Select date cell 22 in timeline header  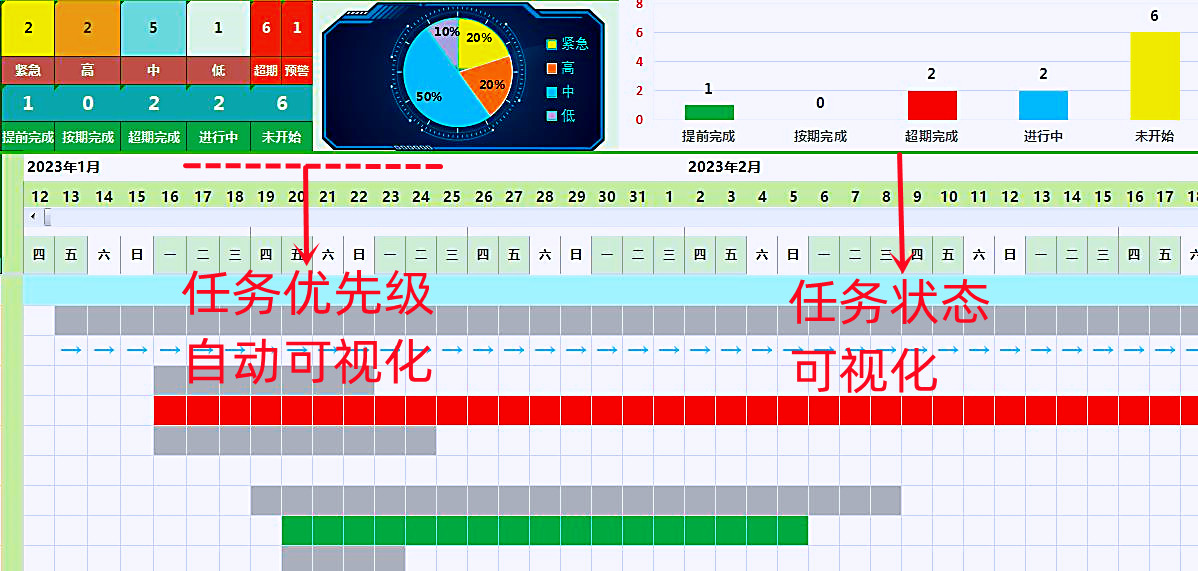click(x=358, y=197)
